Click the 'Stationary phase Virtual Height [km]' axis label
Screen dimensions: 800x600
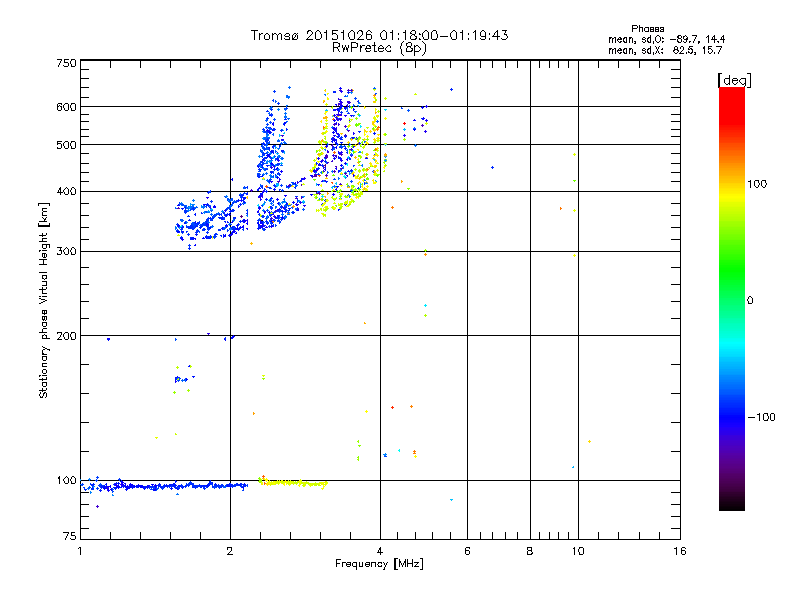coord(44,300)
